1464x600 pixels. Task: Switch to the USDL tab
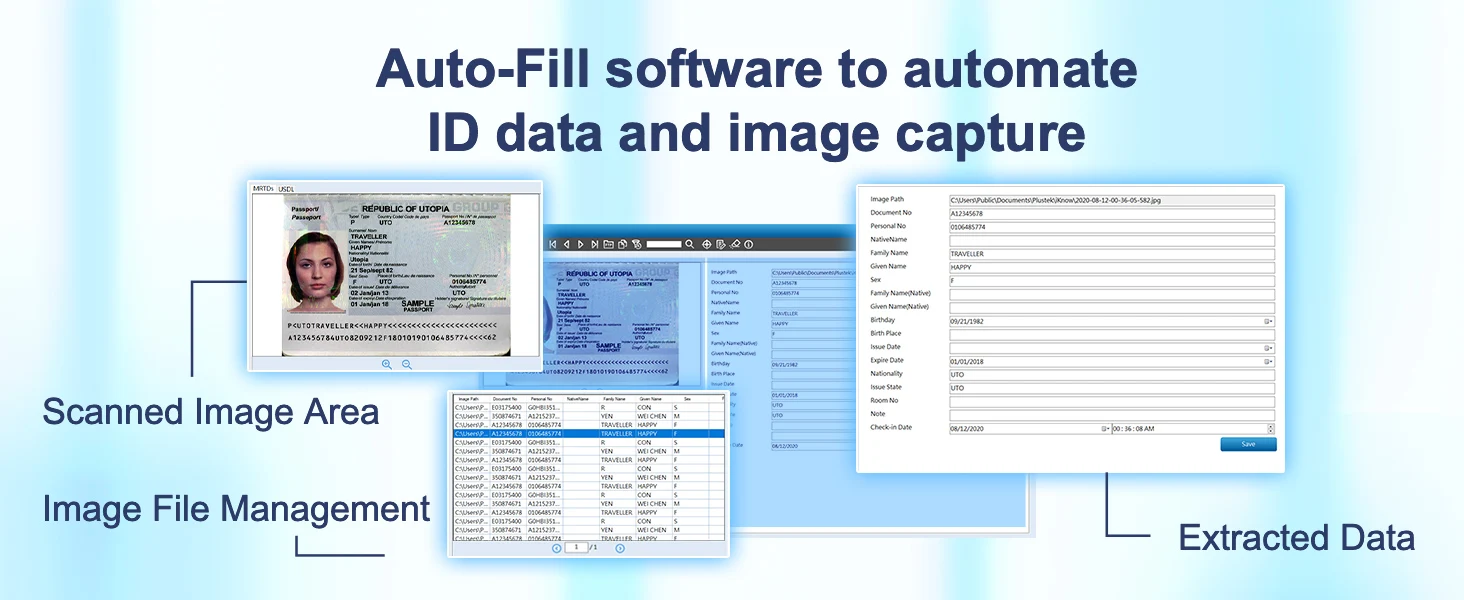287,189
